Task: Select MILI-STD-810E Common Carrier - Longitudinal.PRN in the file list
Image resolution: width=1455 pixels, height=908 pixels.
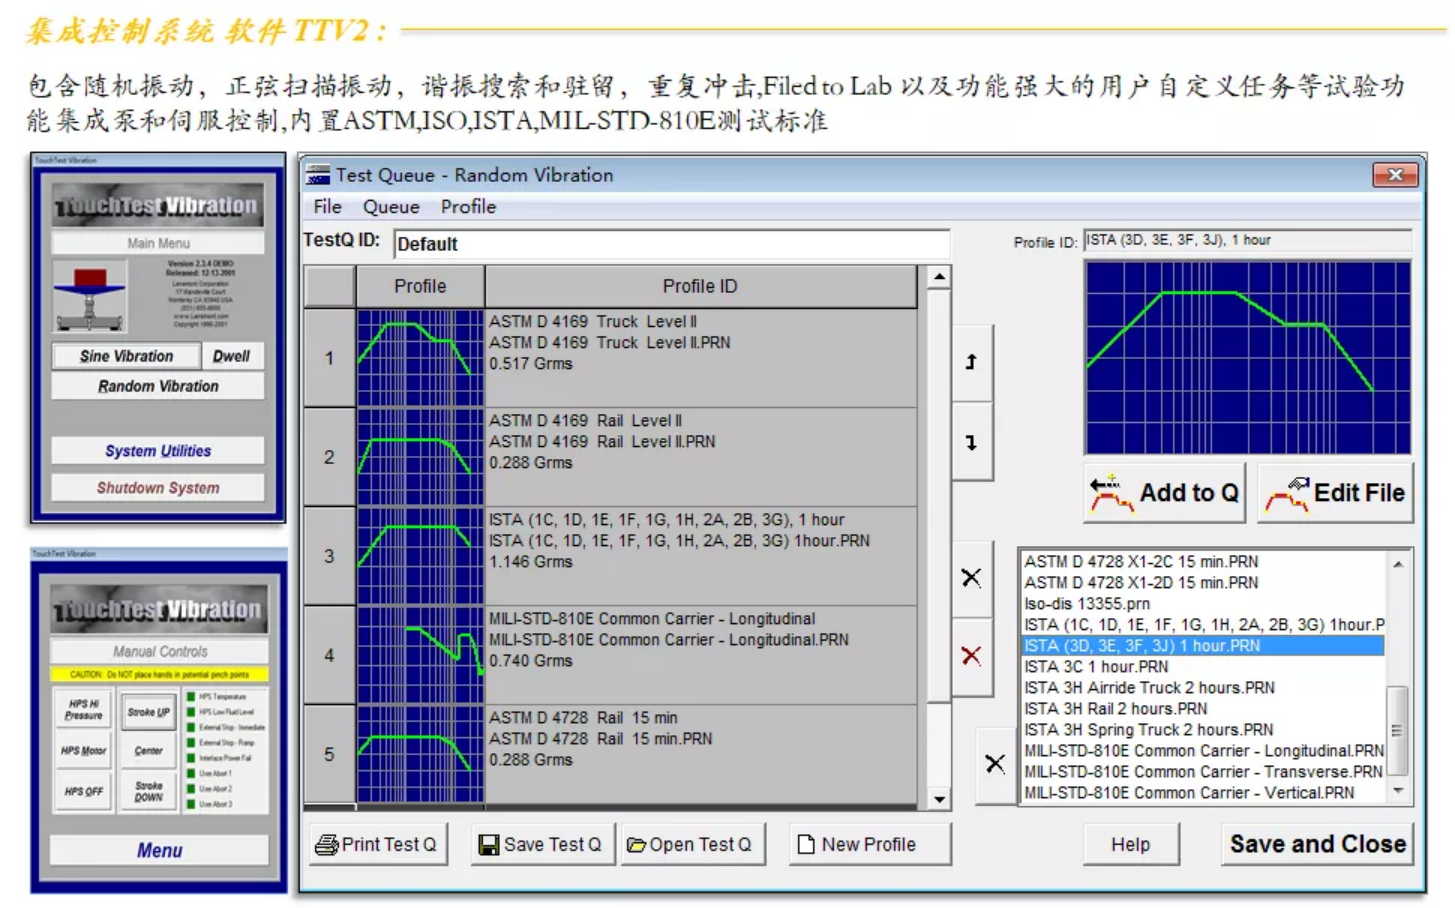Action: click(x=1204, y=751)
